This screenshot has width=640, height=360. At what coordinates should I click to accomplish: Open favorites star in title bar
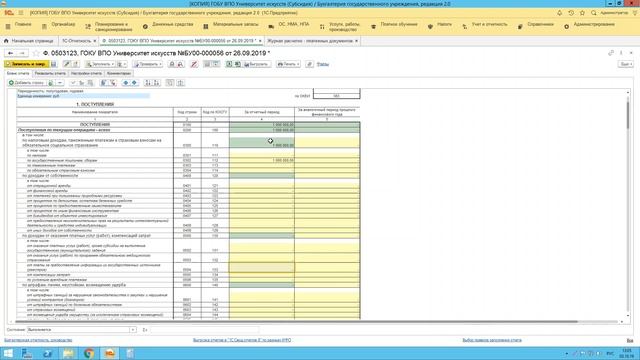tap(582, 13)
